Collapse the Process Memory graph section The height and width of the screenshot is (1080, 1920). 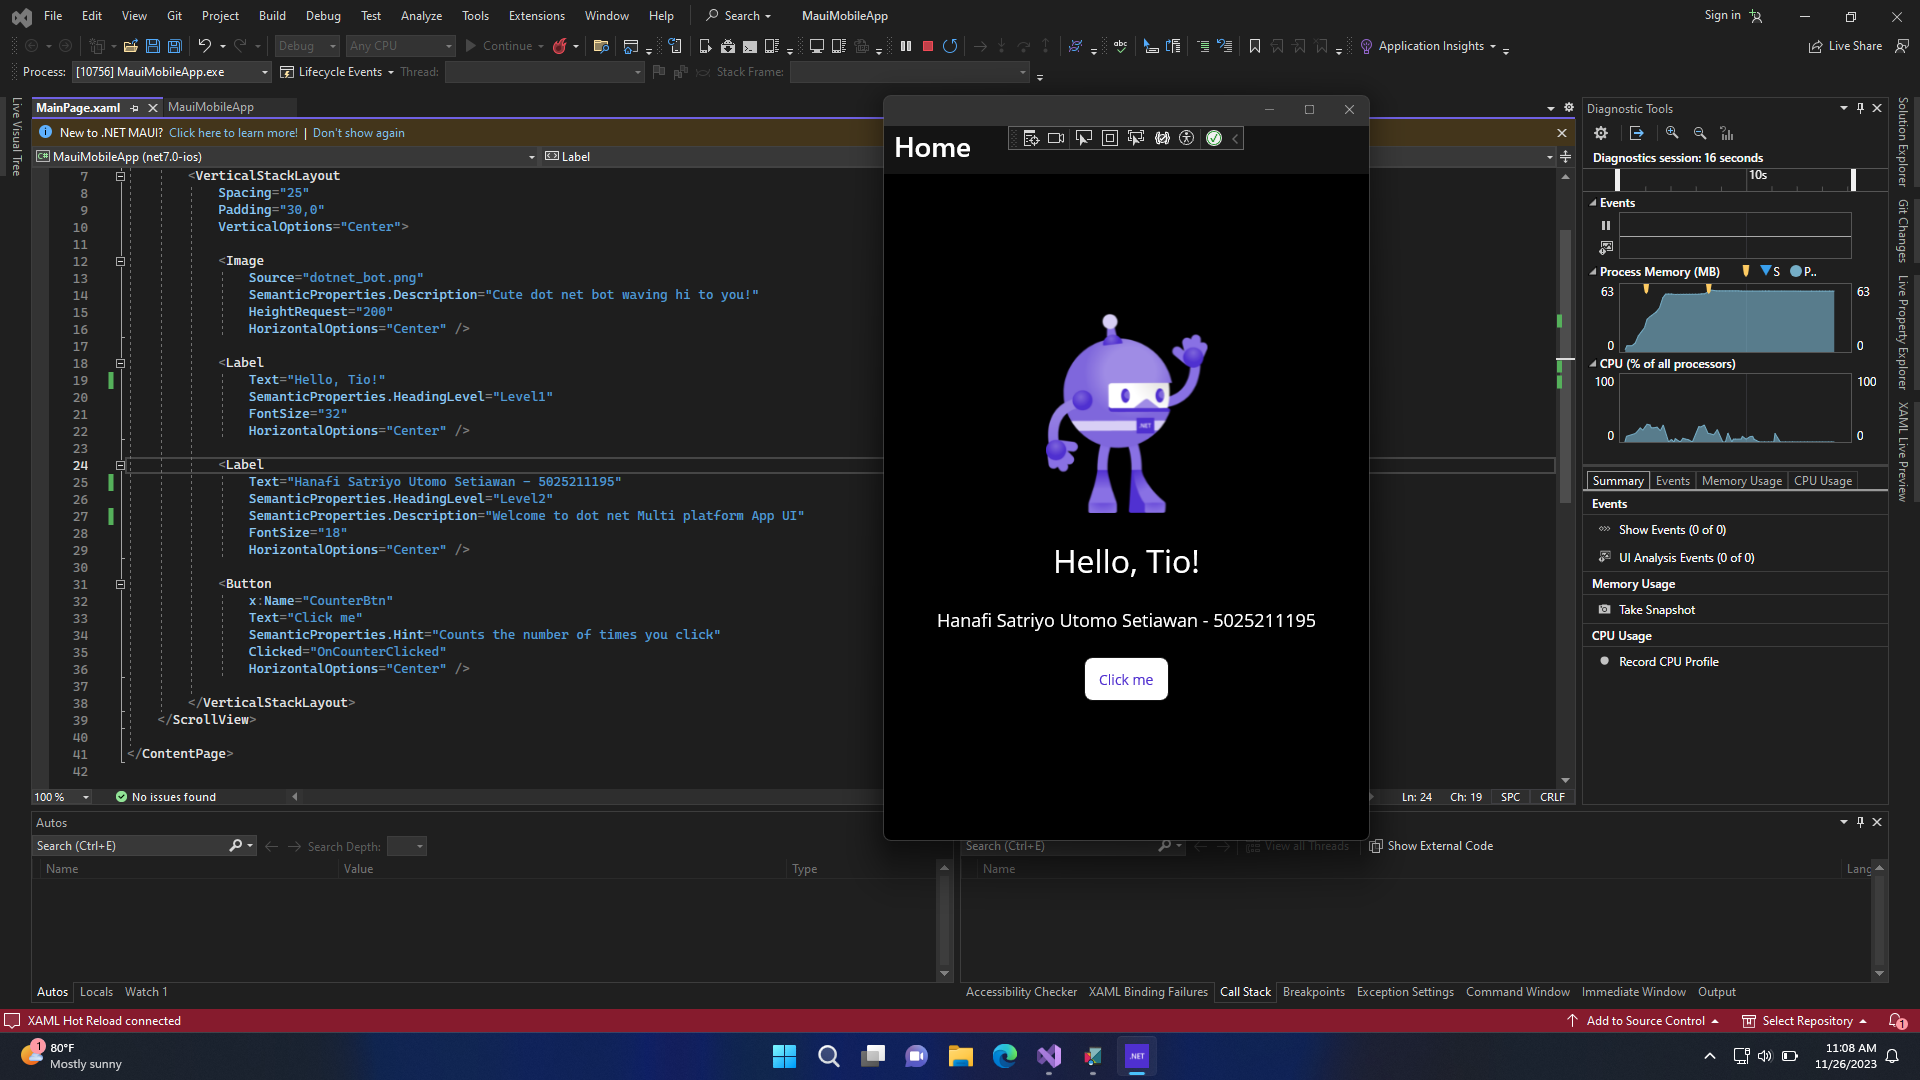[x=1593, y=272]
